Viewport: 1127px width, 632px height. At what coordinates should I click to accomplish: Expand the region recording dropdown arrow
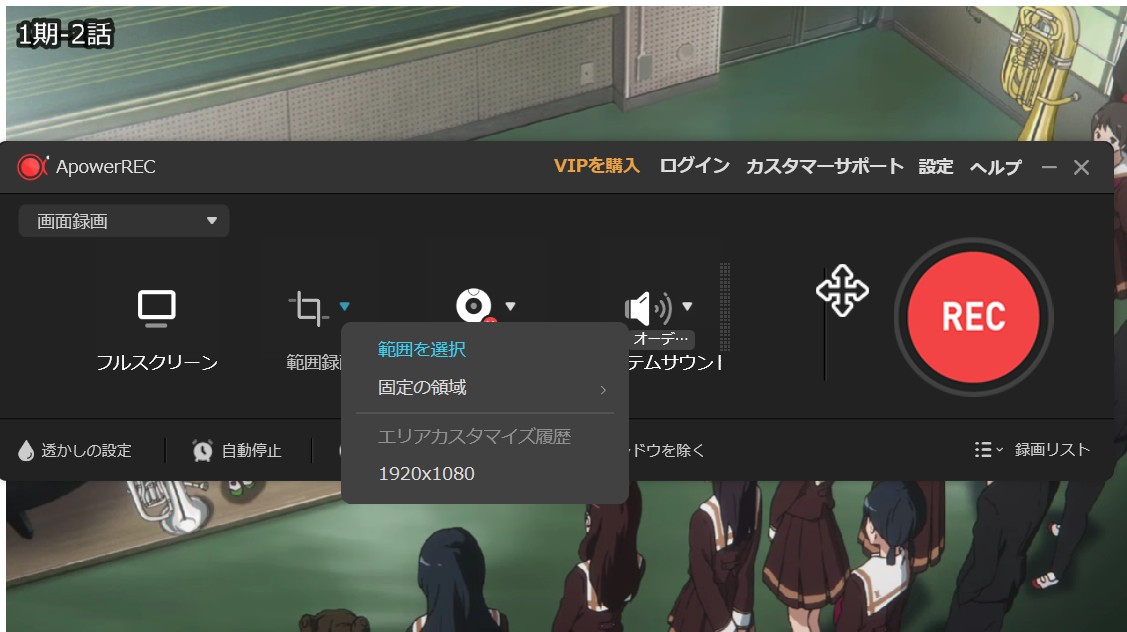point(344,306)
